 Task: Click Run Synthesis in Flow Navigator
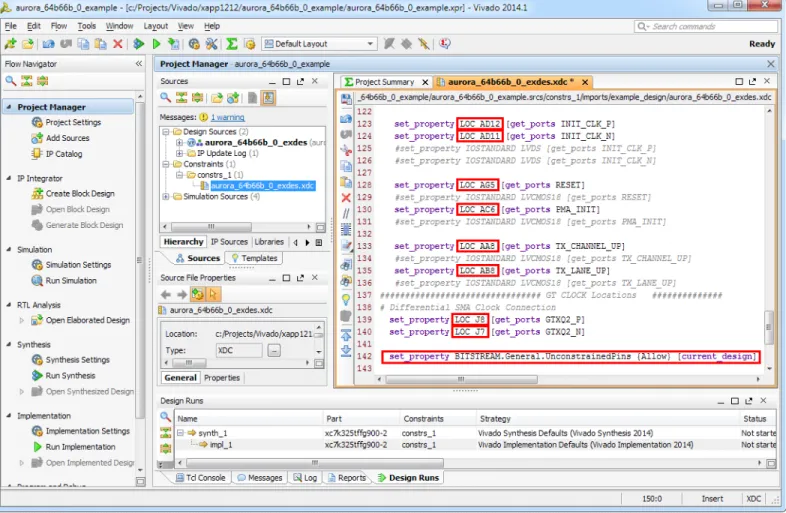pyautogui.click(x=70, y=376)
